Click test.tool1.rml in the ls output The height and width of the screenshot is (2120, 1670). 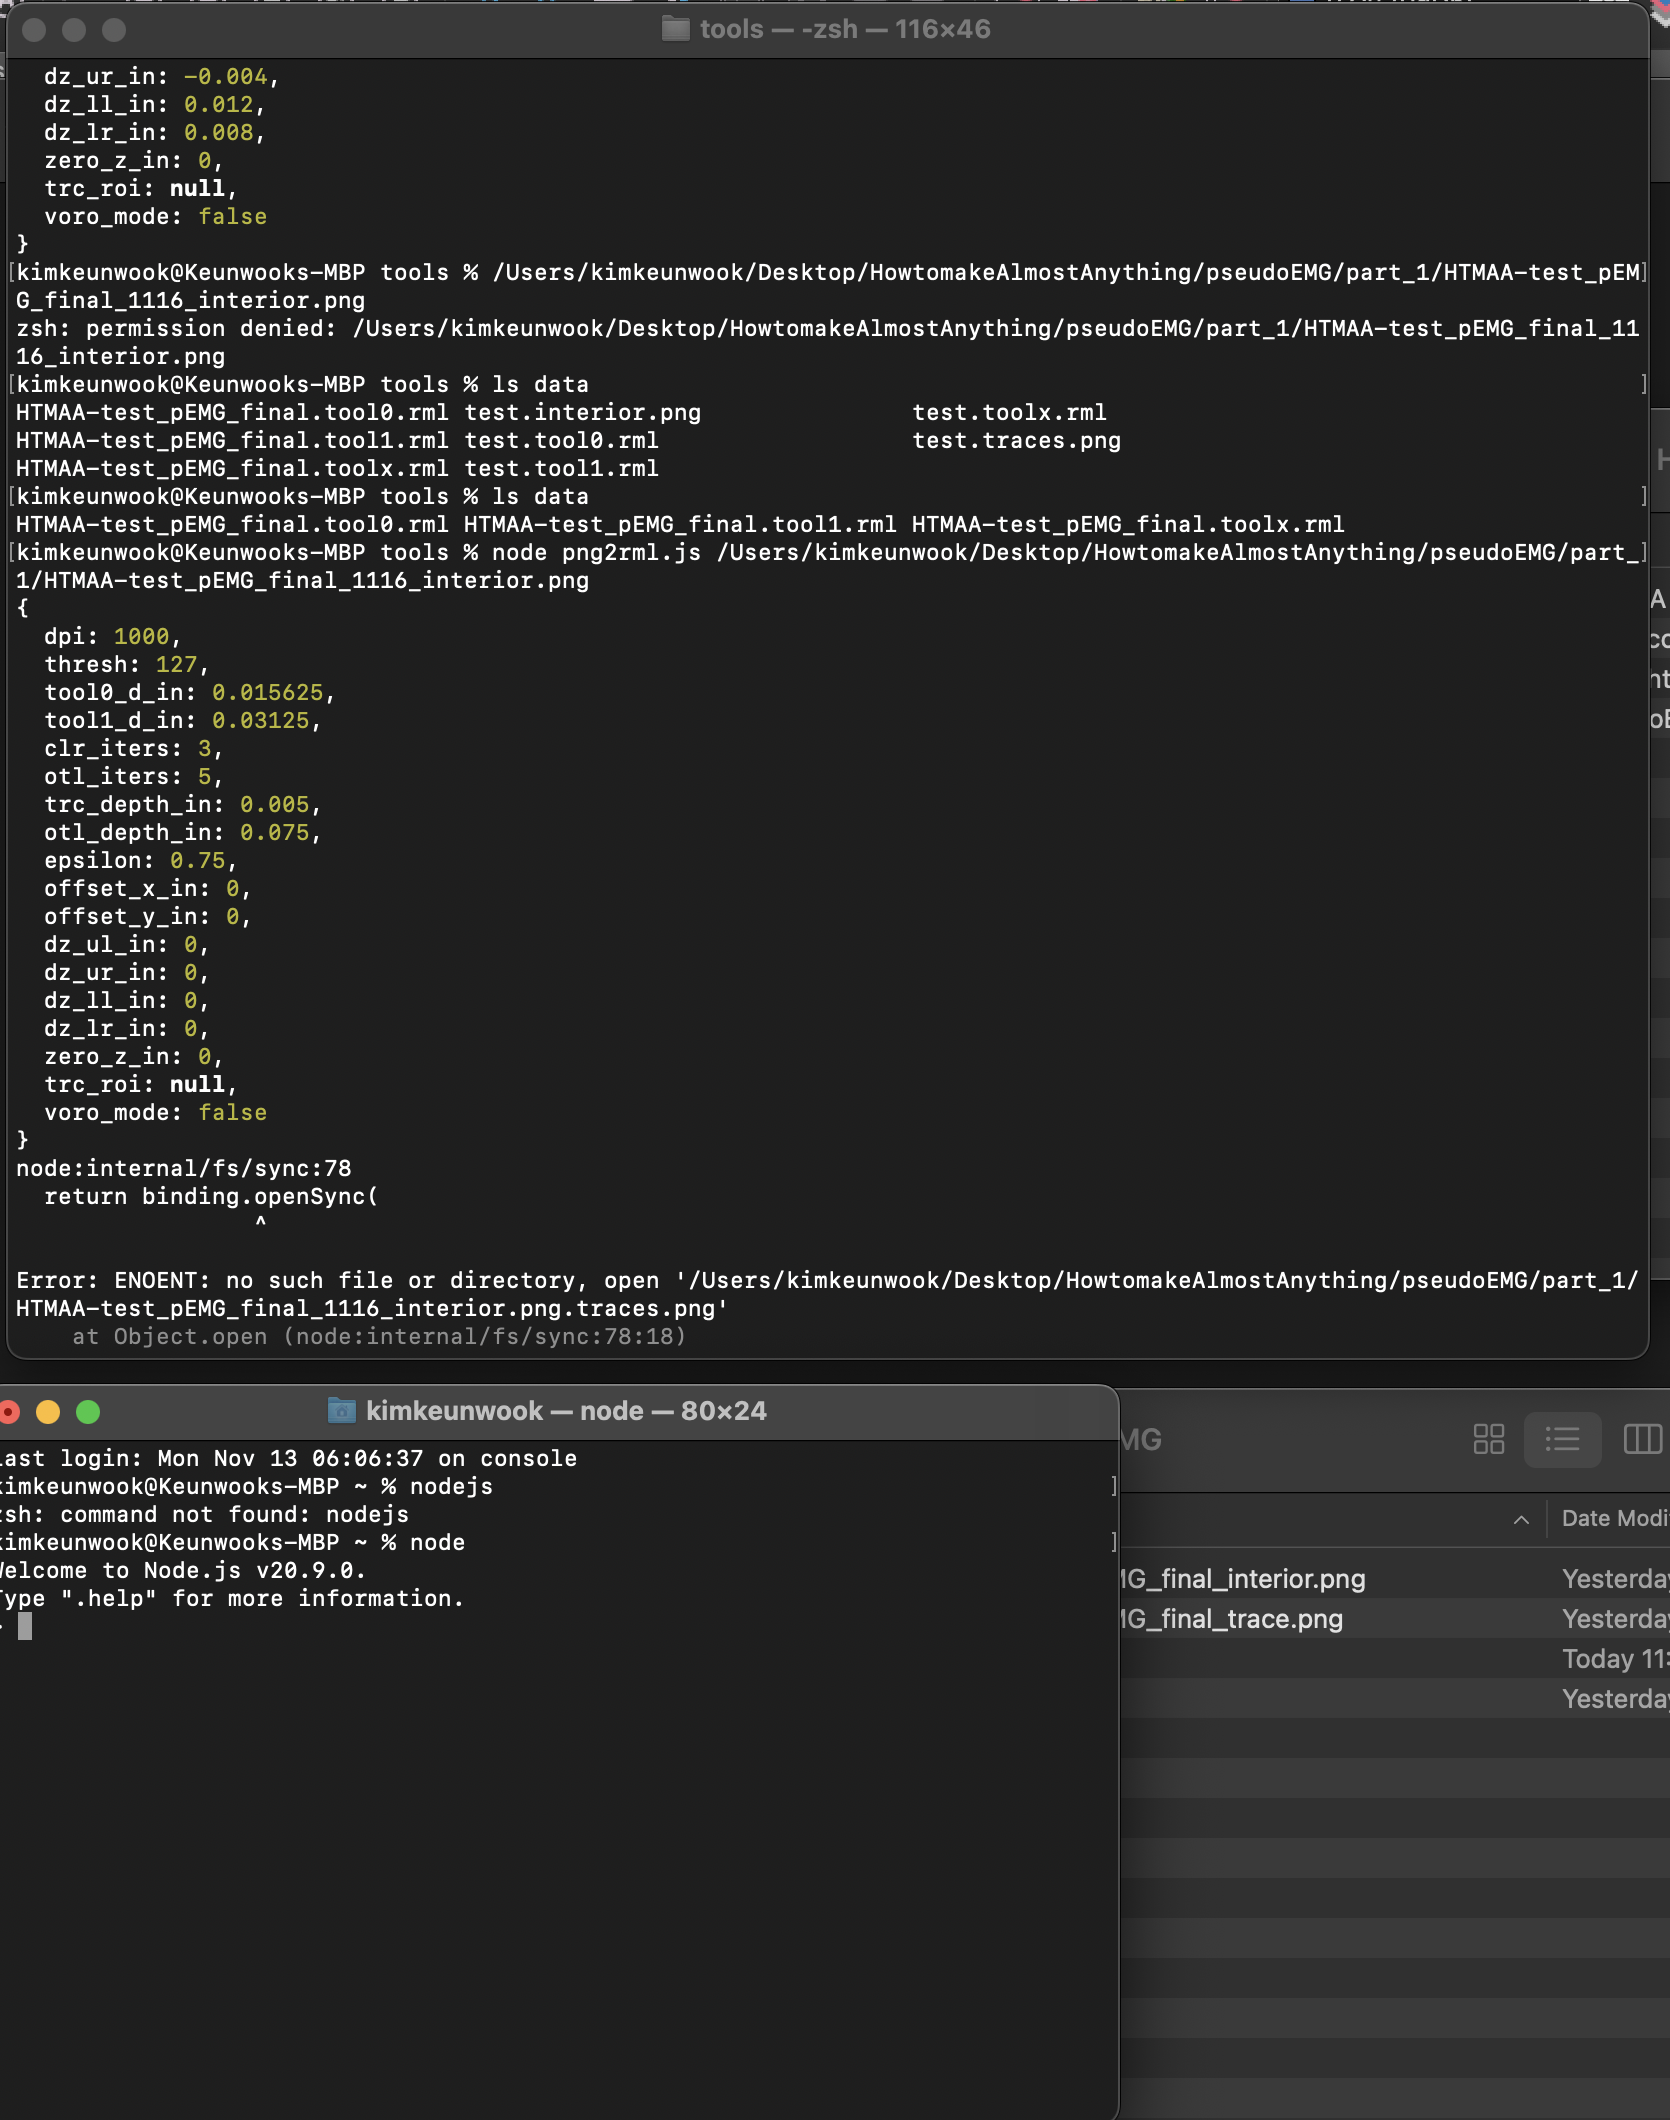click(x=561, y=469)
